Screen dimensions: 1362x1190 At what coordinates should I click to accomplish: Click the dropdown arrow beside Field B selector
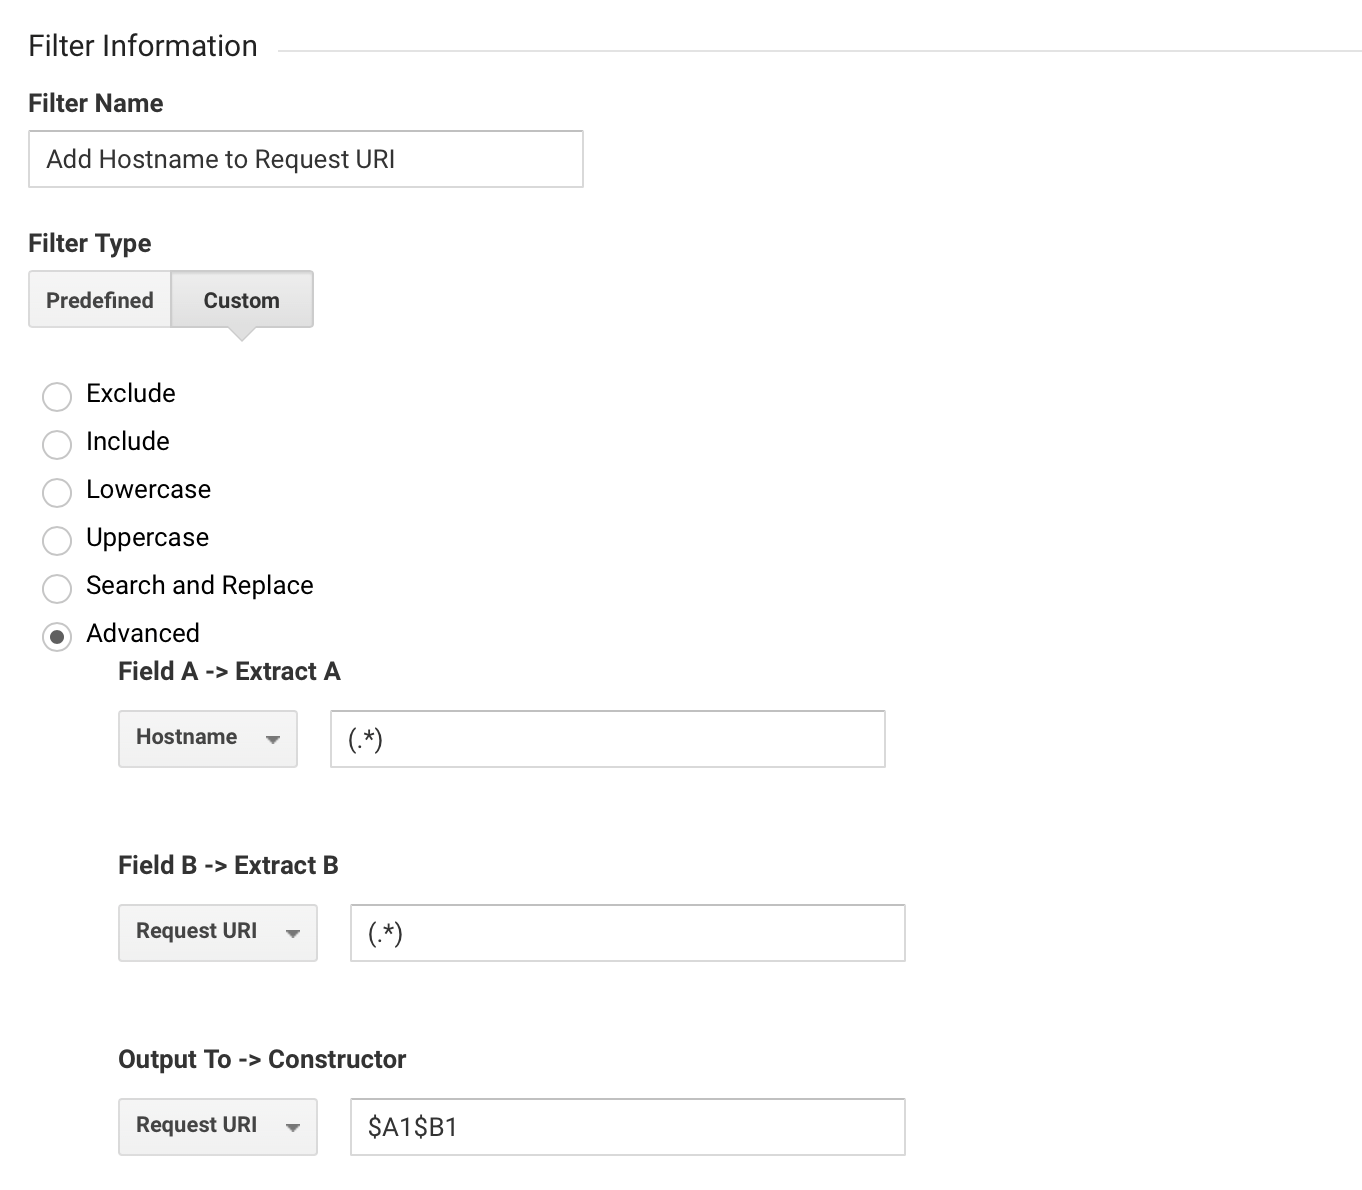[x=293, y=934]
